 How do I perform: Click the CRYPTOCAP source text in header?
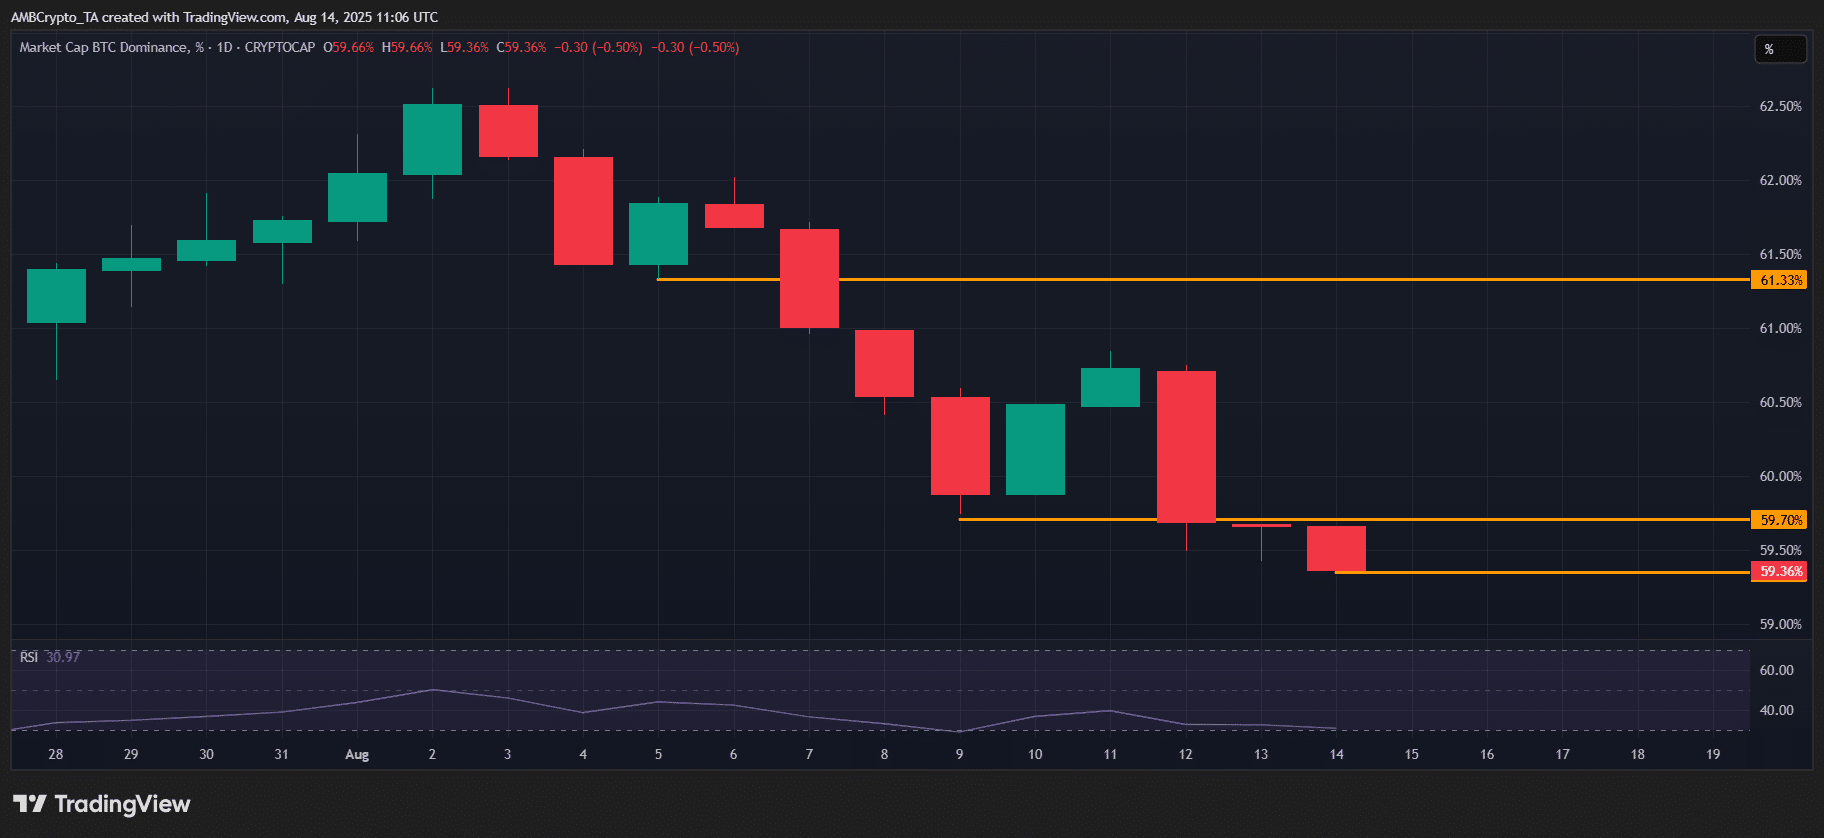[x=280, y=47]
